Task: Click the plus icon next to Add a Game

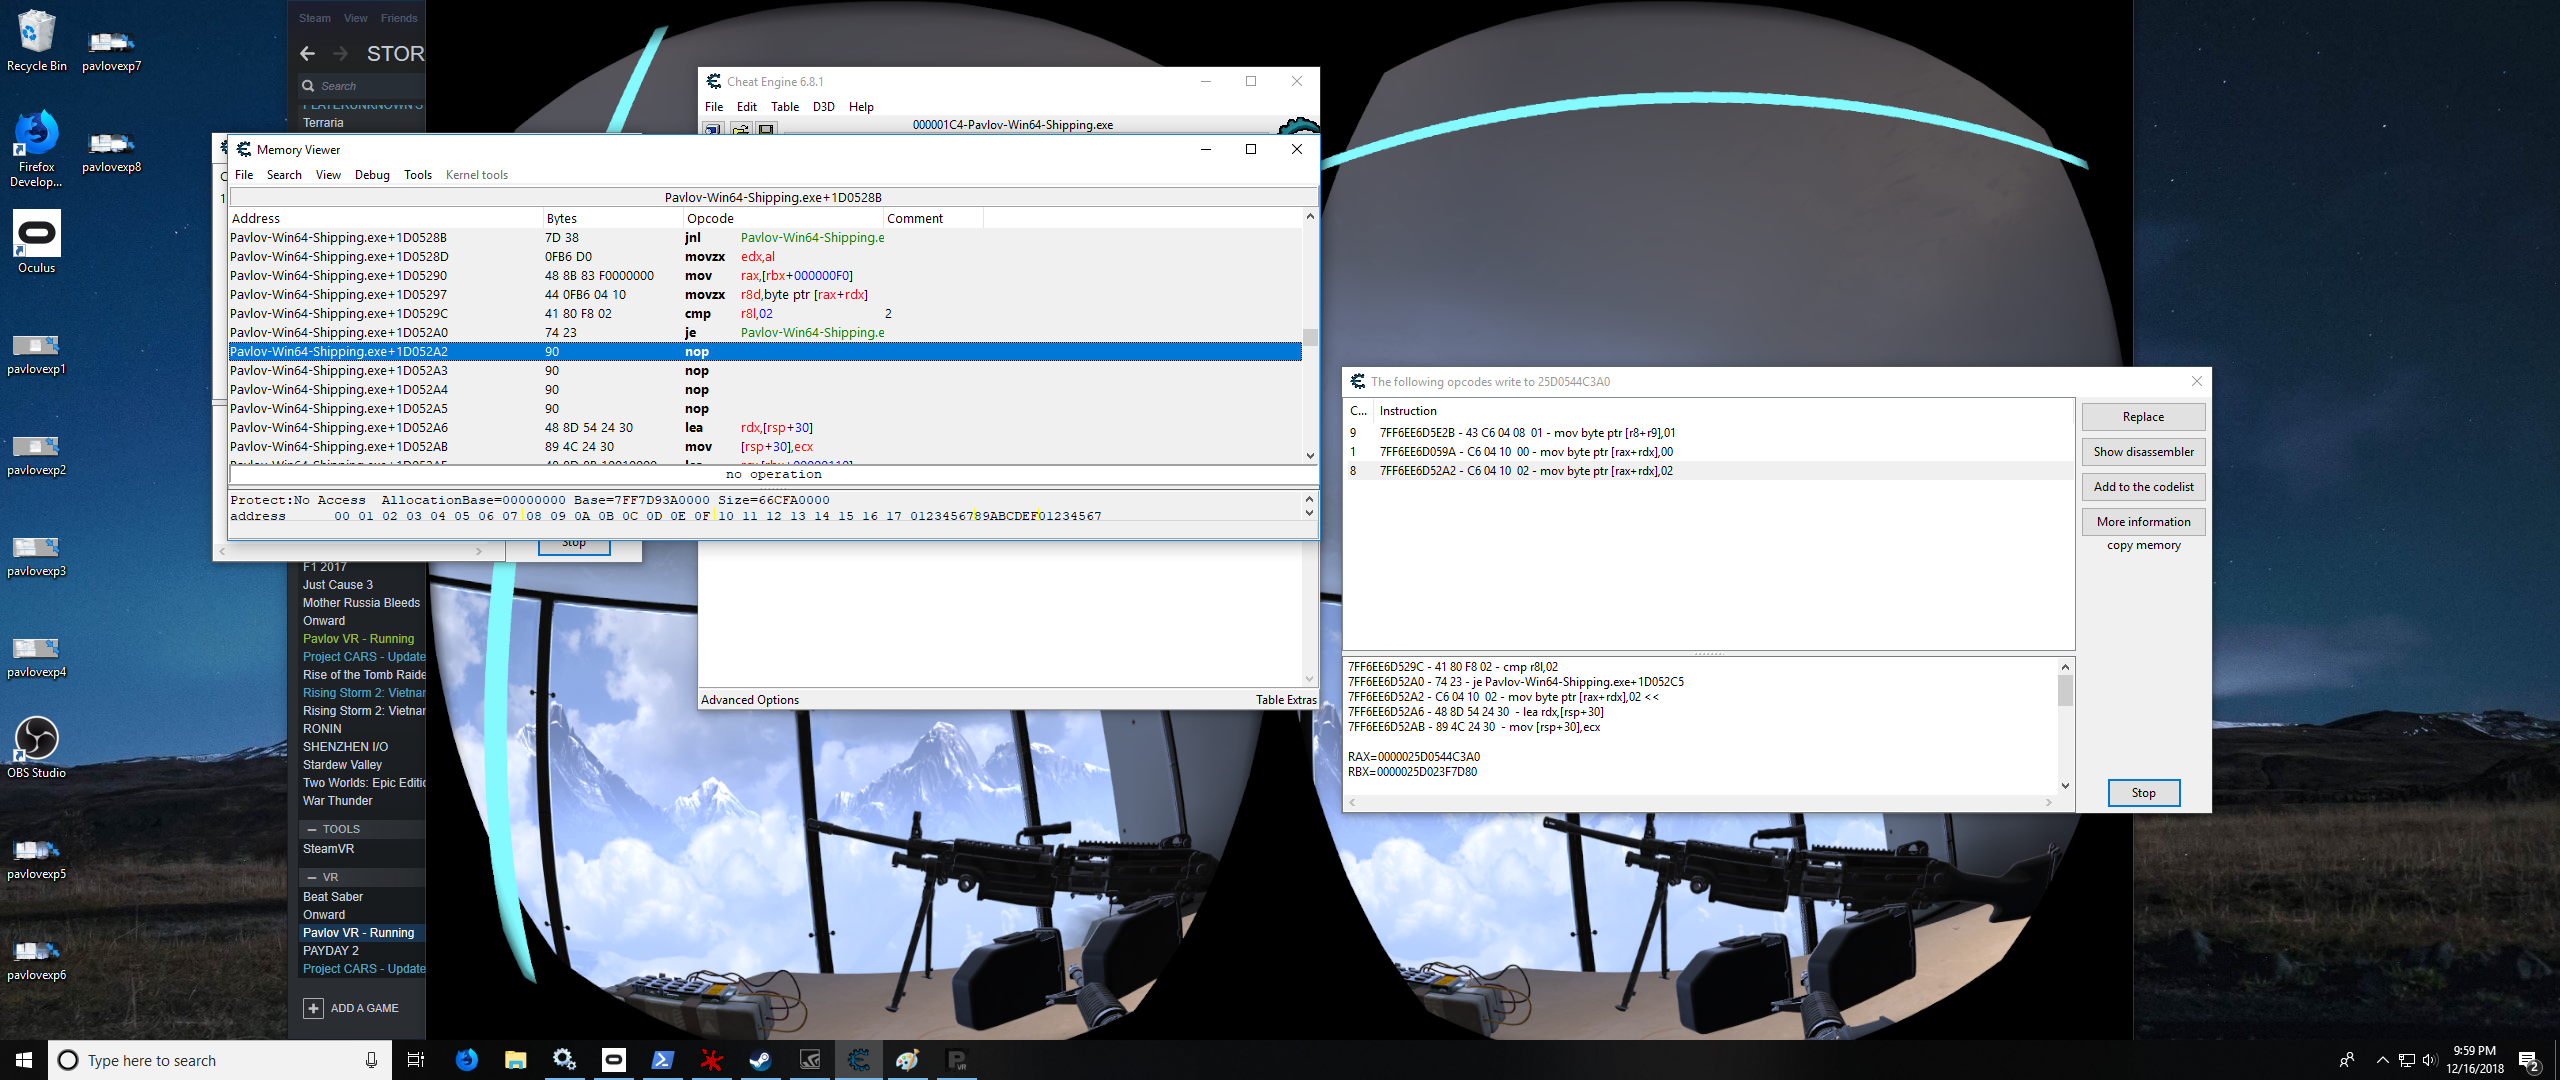Action: [313, 1008]
